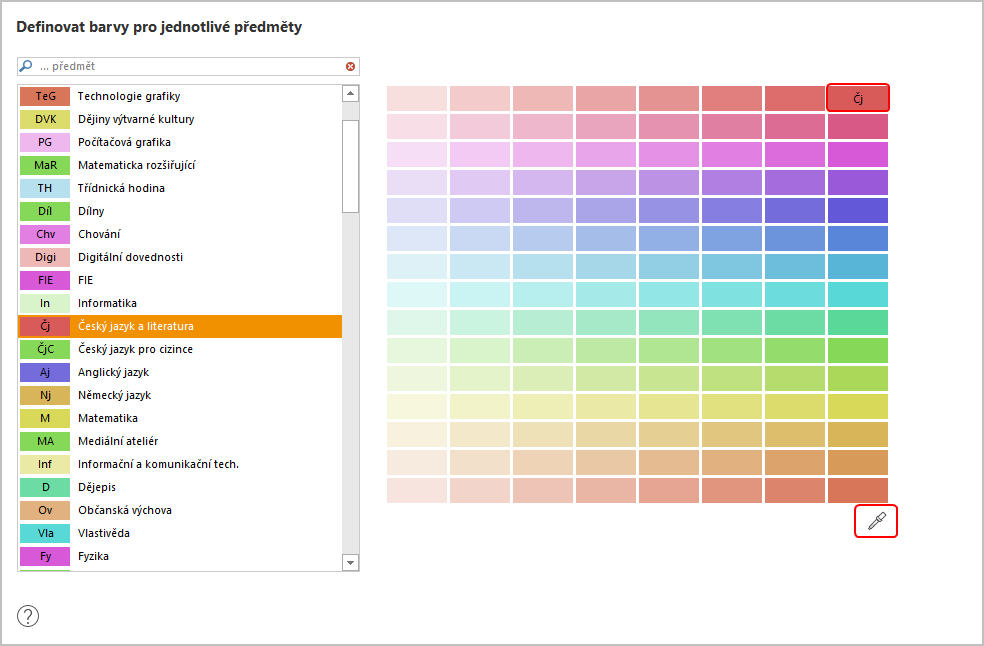Click the PG pink color badge
984x646 pixels.
tap(45, 143)
